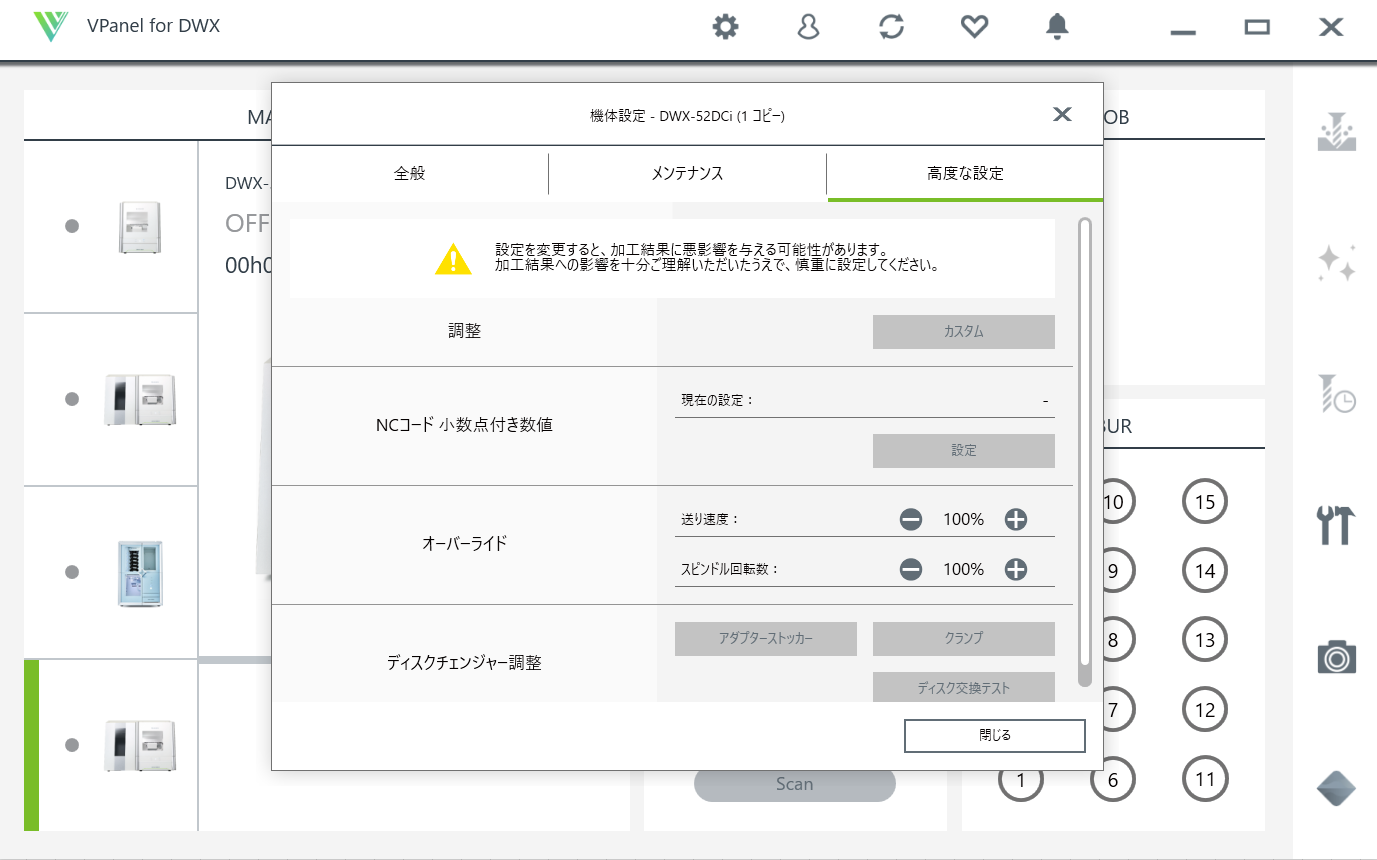The image size is (1377, 860).
Task: Click the VPanel logo icon
Action: click(x=50, y=27)
